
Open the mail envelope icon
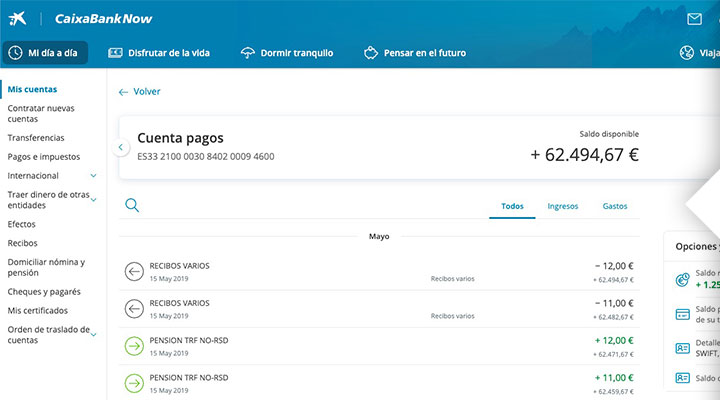pyautogui.click(x=694, y=19)
